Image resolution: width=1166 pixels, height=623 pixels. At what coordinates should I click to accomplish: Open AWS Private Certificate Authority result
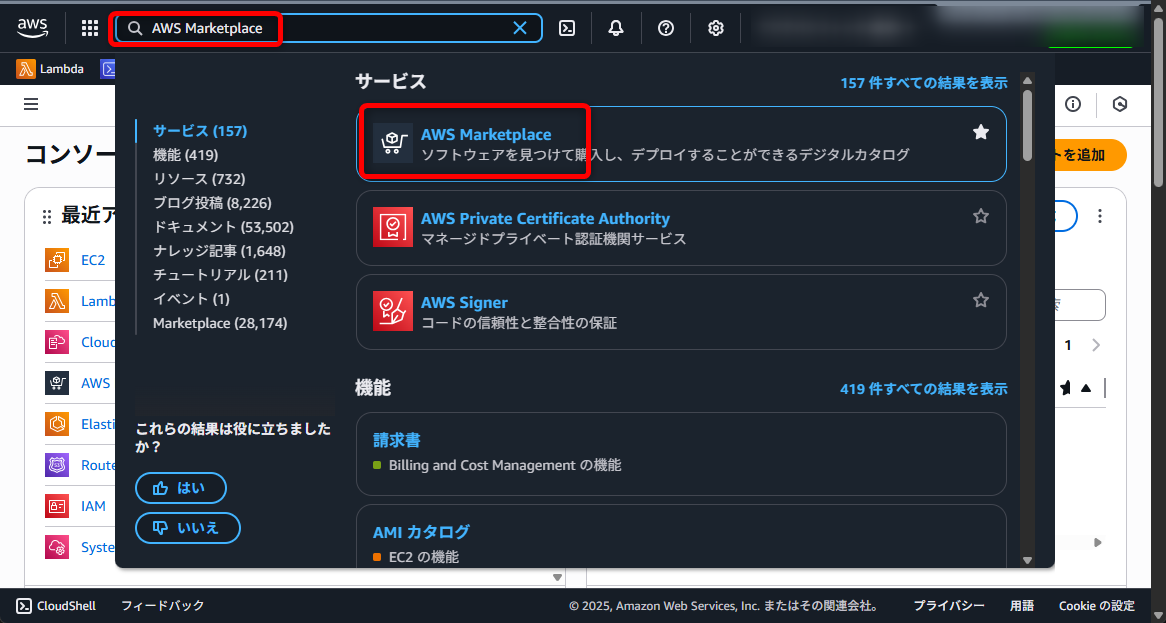pyautogui.click(x=545, y=219)
